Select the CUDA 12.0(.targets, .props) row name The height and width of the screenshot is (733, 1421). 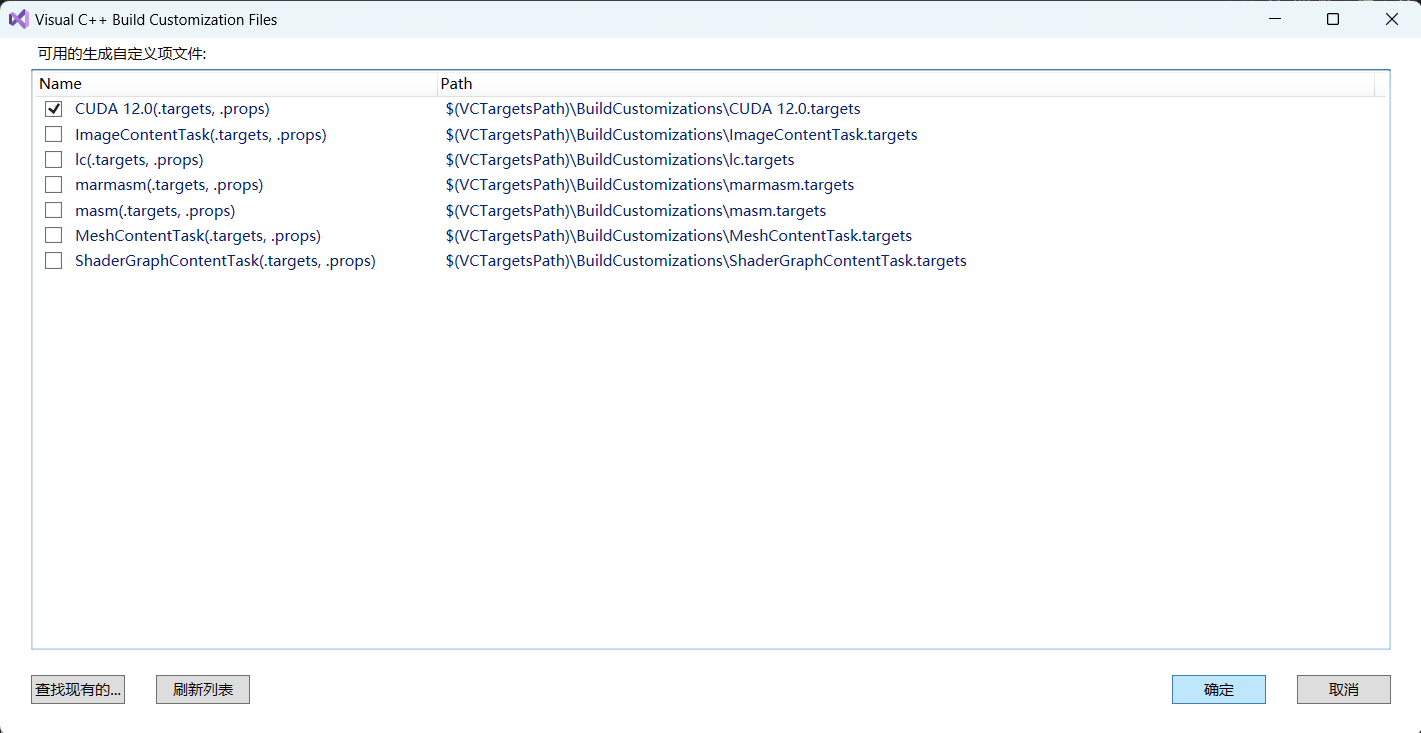pyautogui.click(x=172, y=109)
